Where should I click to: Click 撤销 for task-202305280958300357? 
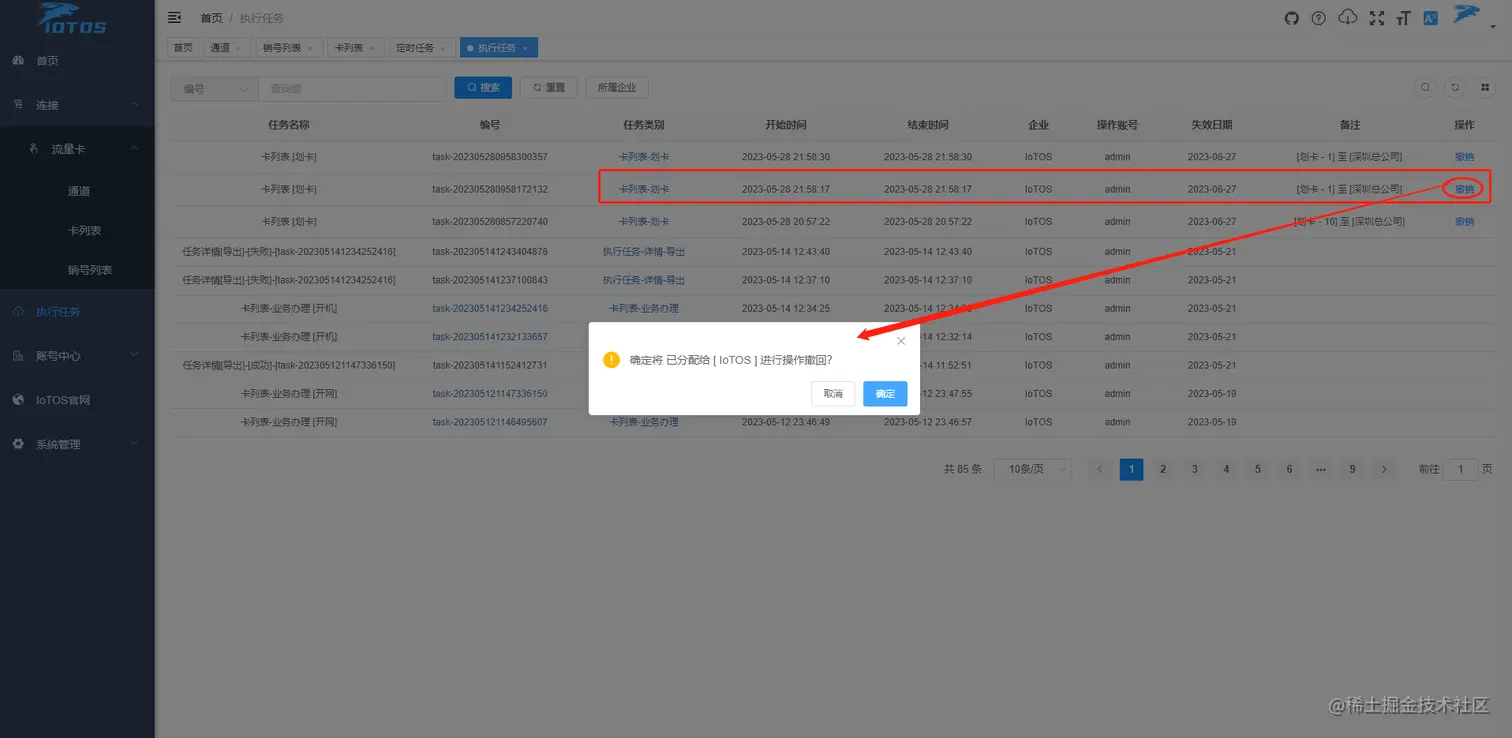[1464, 157]
